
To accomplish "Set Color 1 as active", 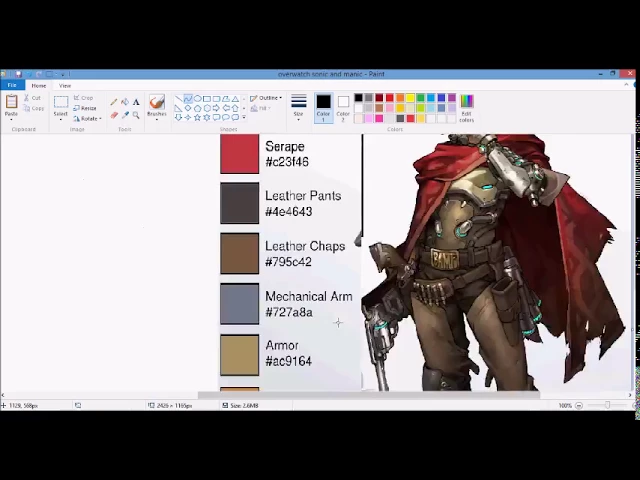I will click(323, 106).
